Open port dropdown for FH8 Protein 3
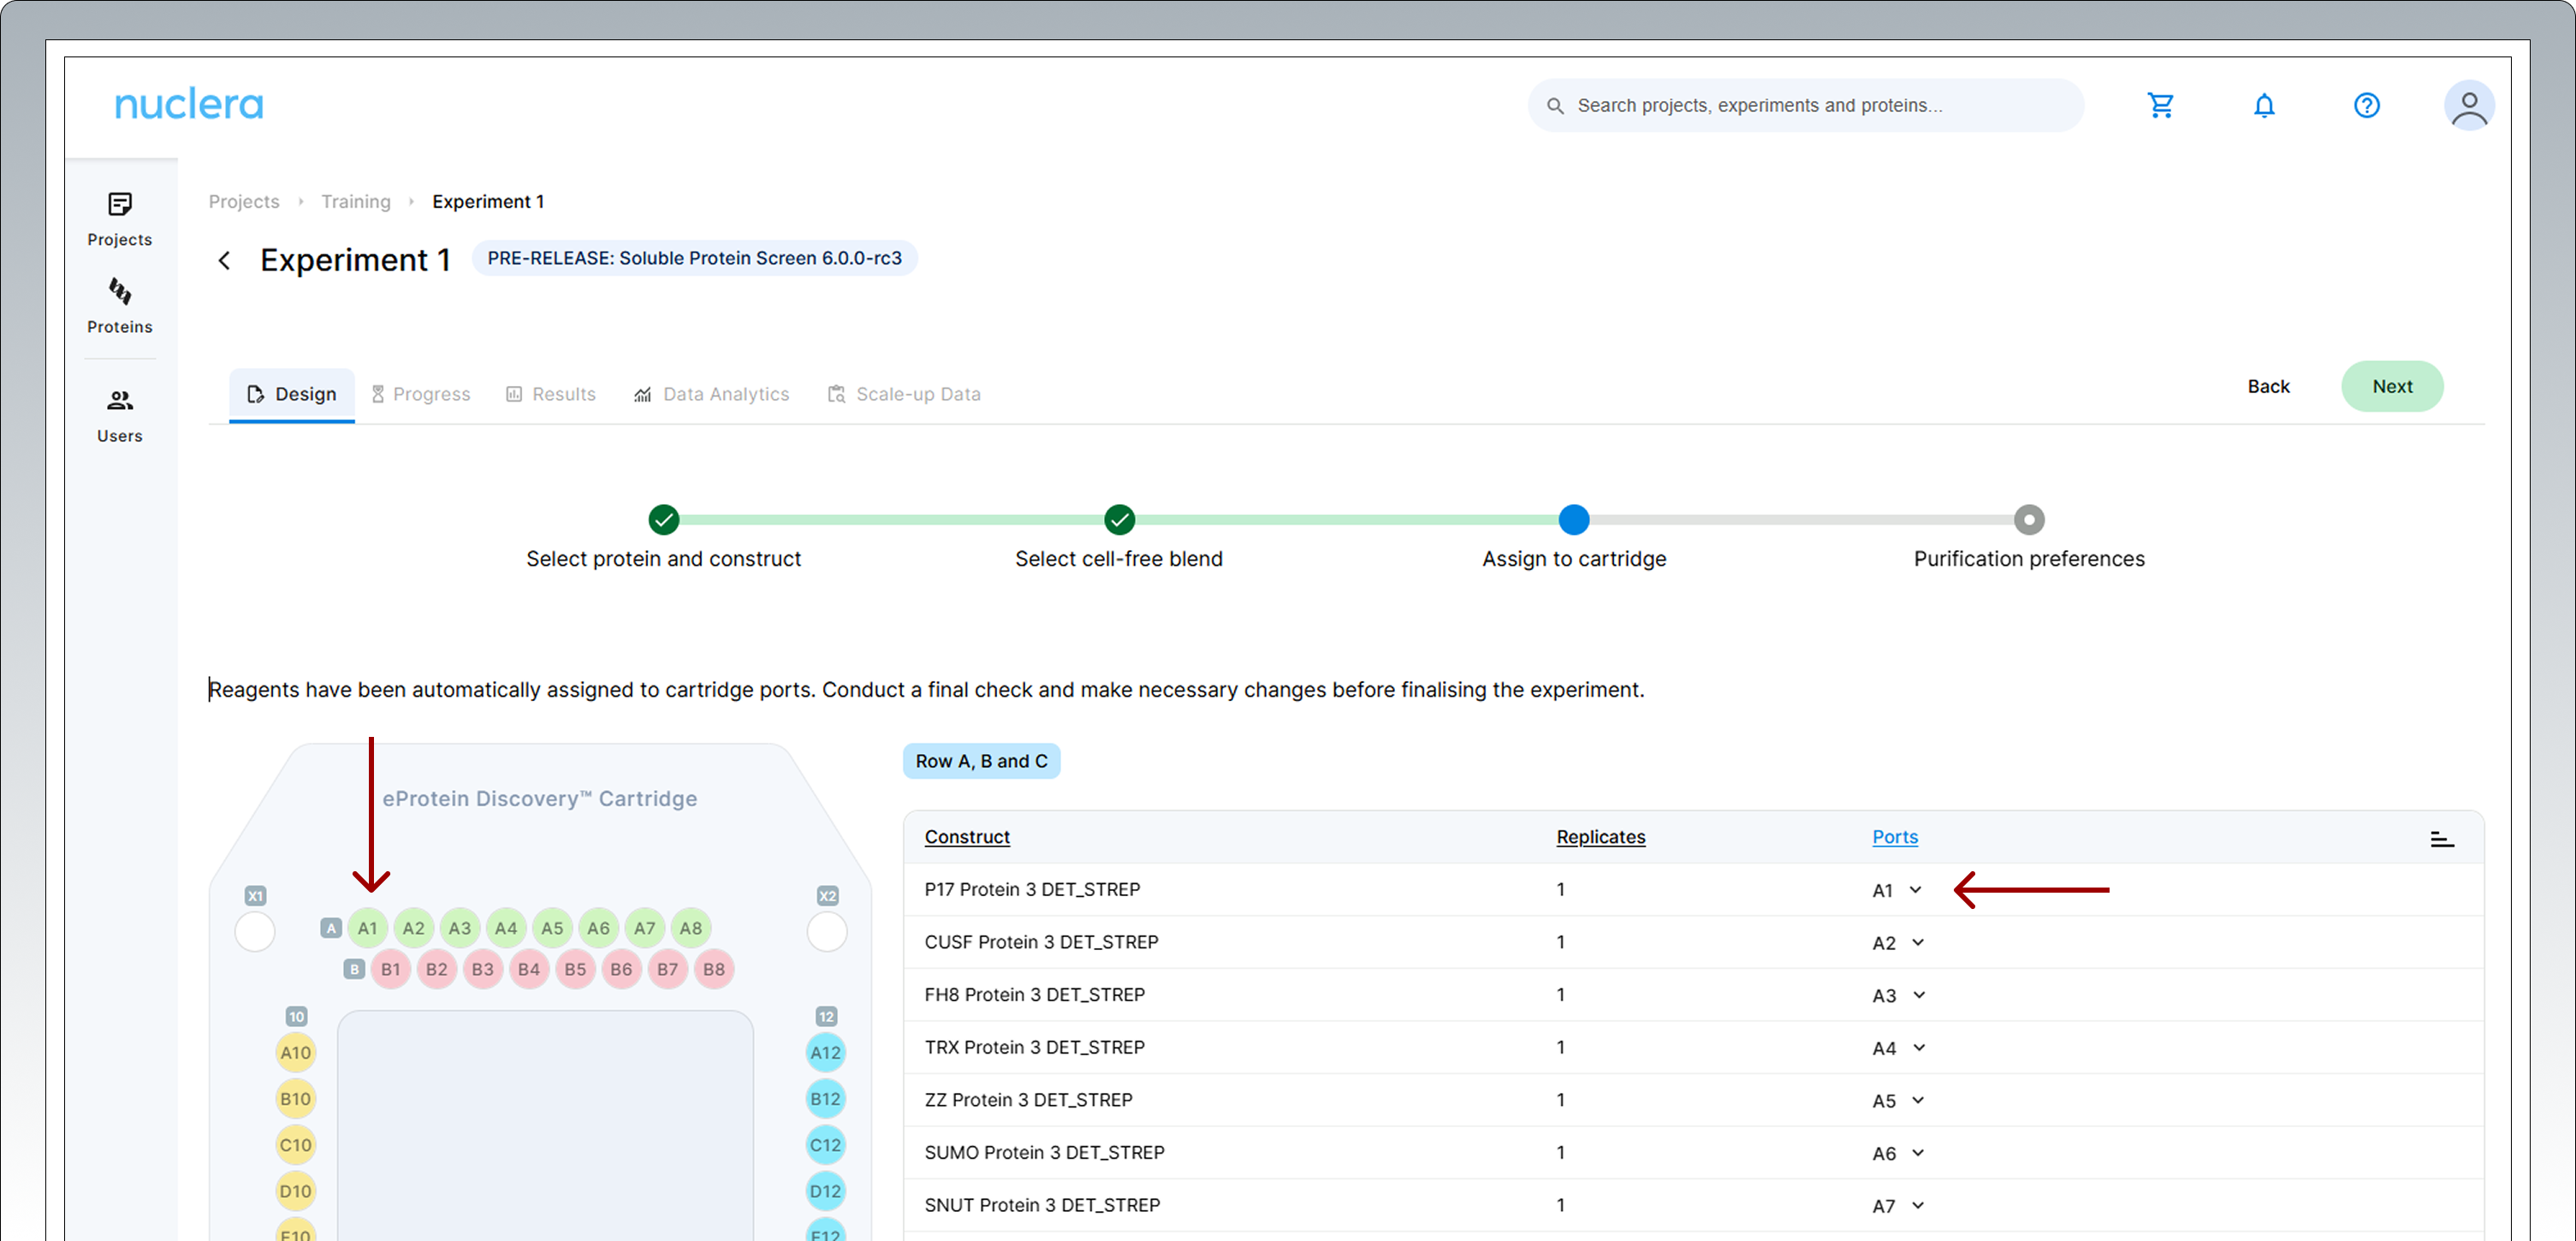 point(1898,996)
